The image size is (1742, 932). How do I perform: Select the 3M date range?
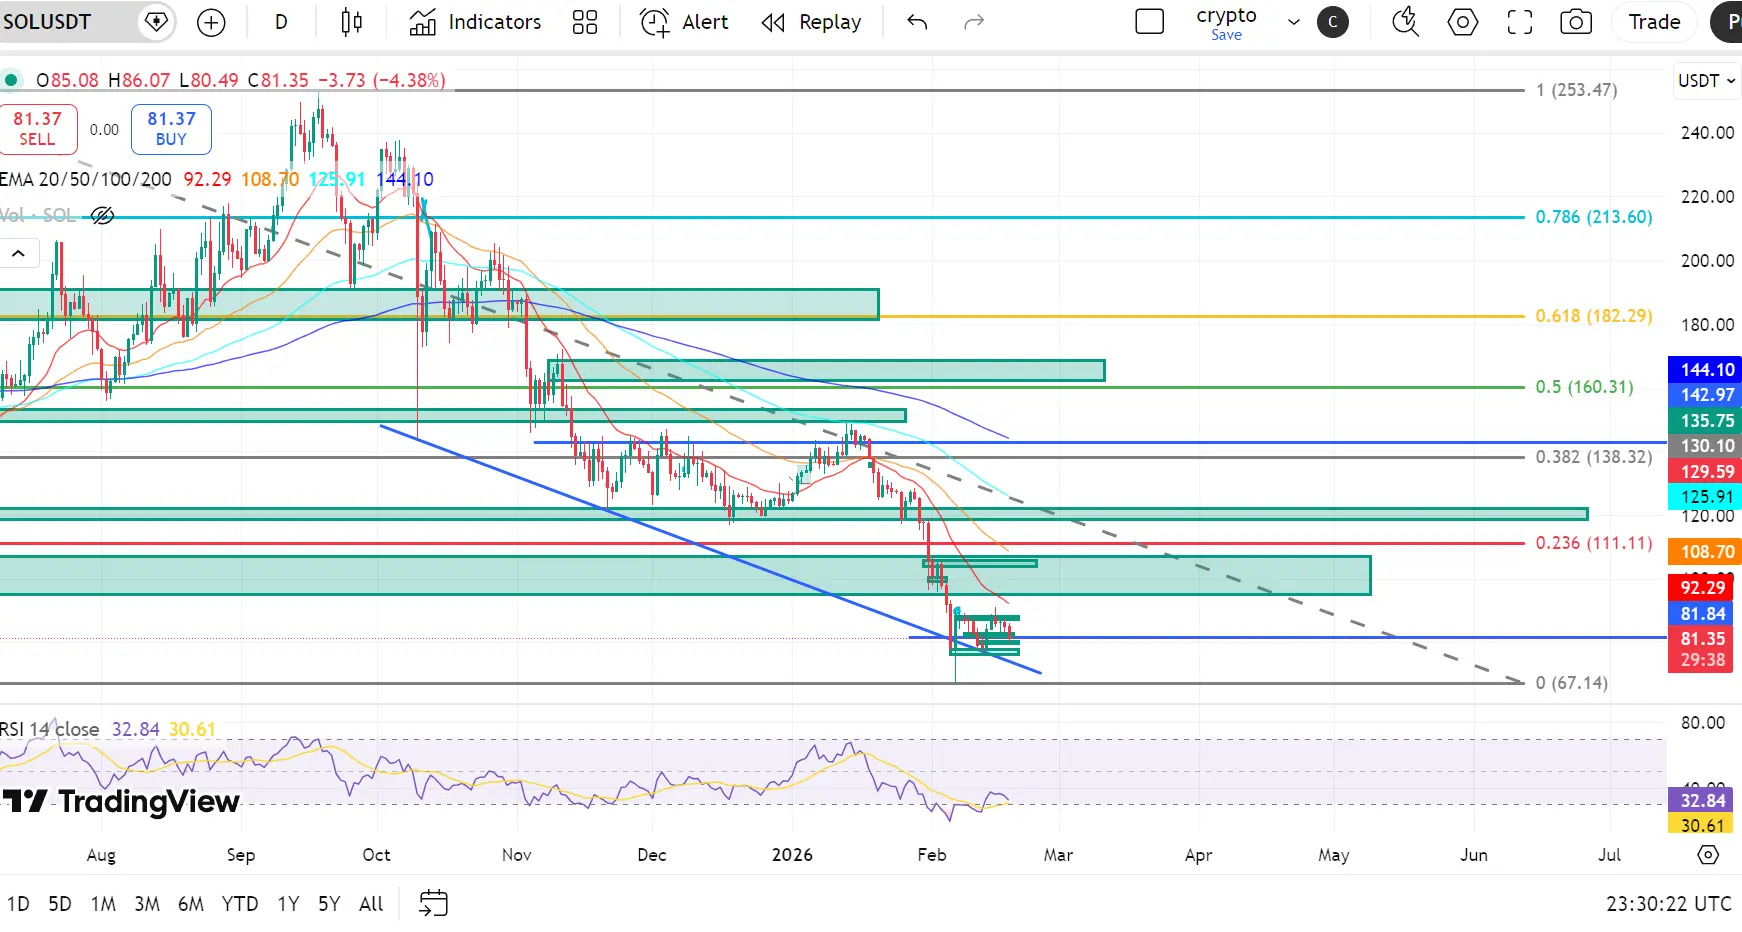[x=147, y=904]
